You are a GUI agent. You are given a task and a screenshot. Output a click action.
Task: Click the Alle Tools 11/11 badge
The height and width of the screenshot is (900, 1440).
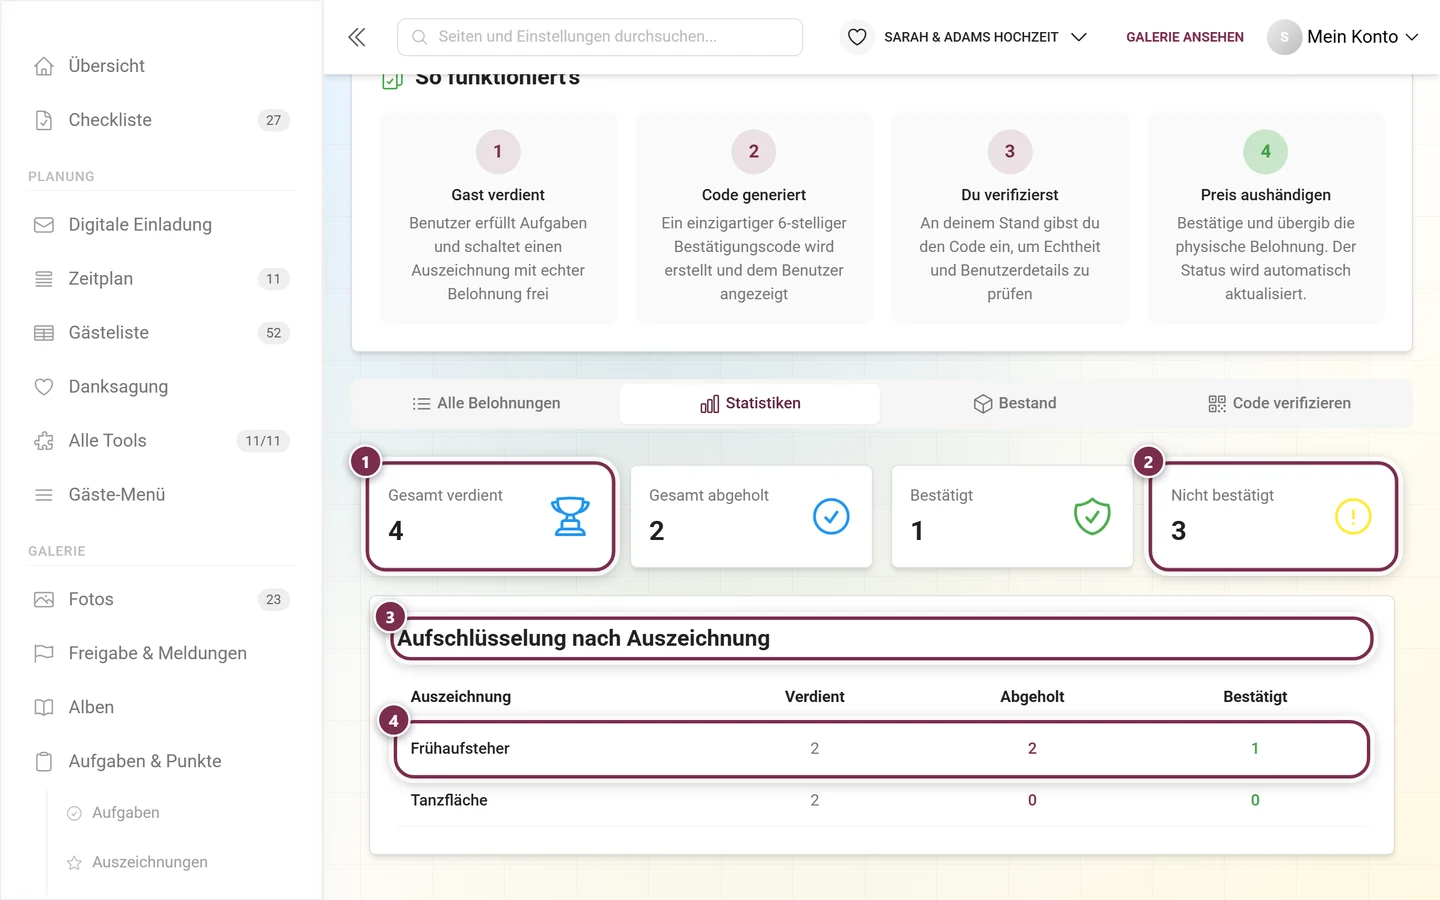[x=263, y=441]
